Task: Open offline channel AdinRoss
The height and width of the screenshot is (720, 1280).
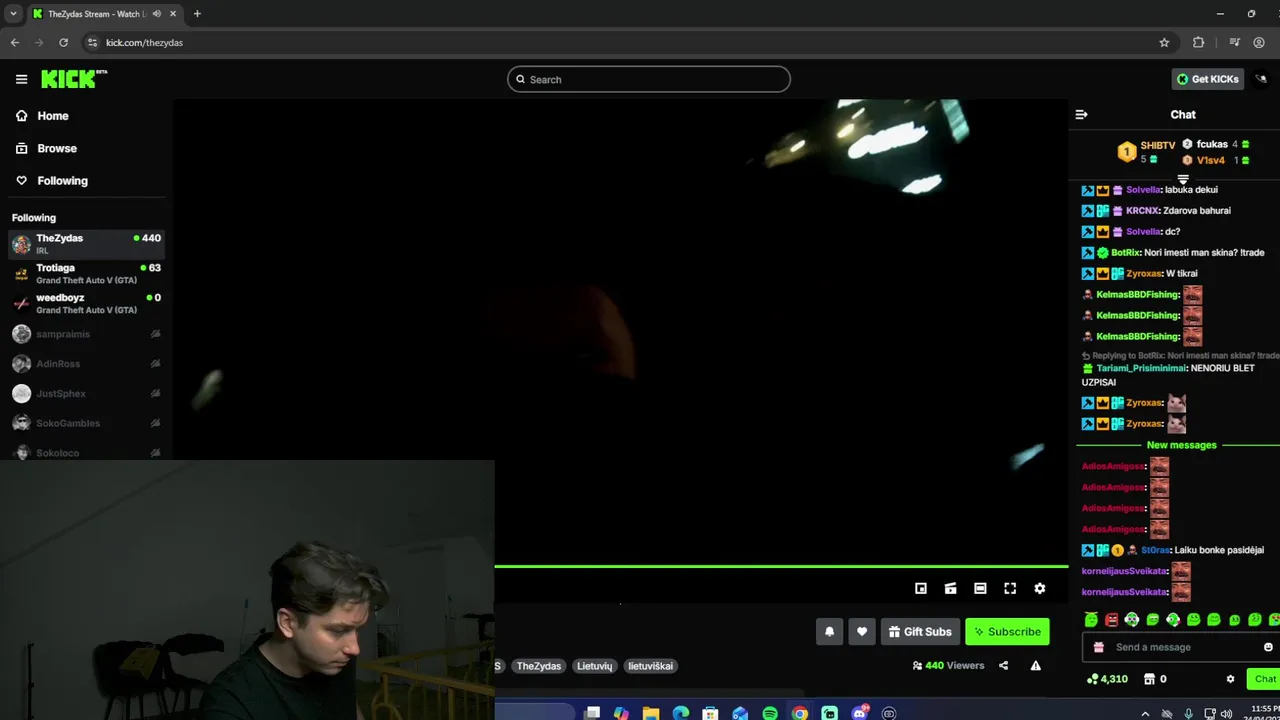Action: click(x=87, y=364)
